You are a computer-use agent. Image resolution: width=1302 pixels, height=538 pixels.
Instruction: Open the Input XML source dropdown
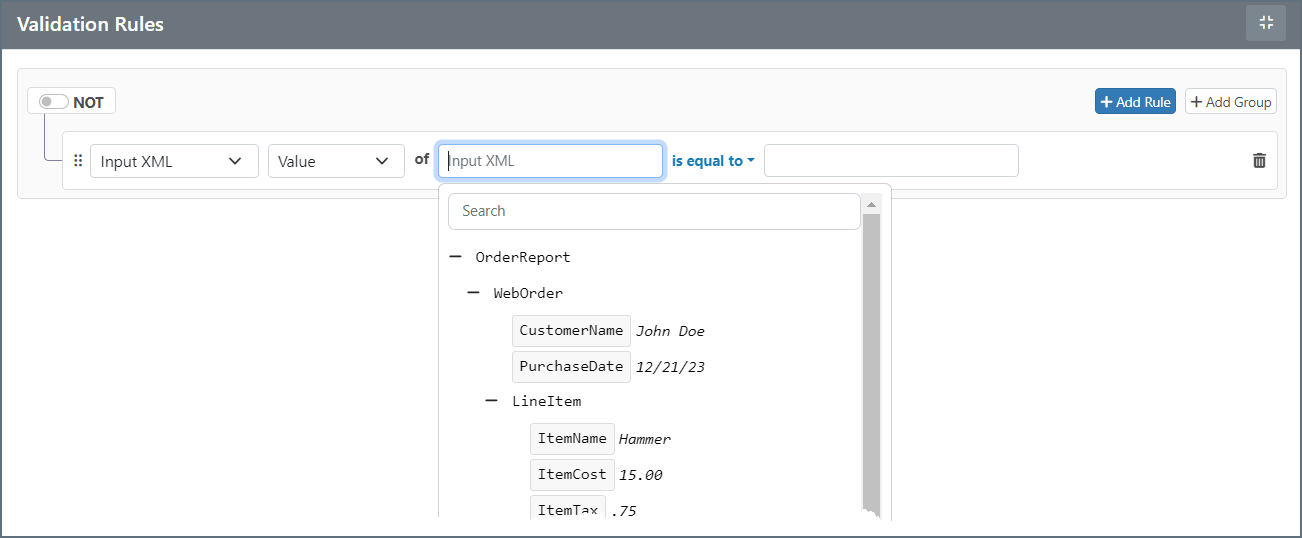174,161
